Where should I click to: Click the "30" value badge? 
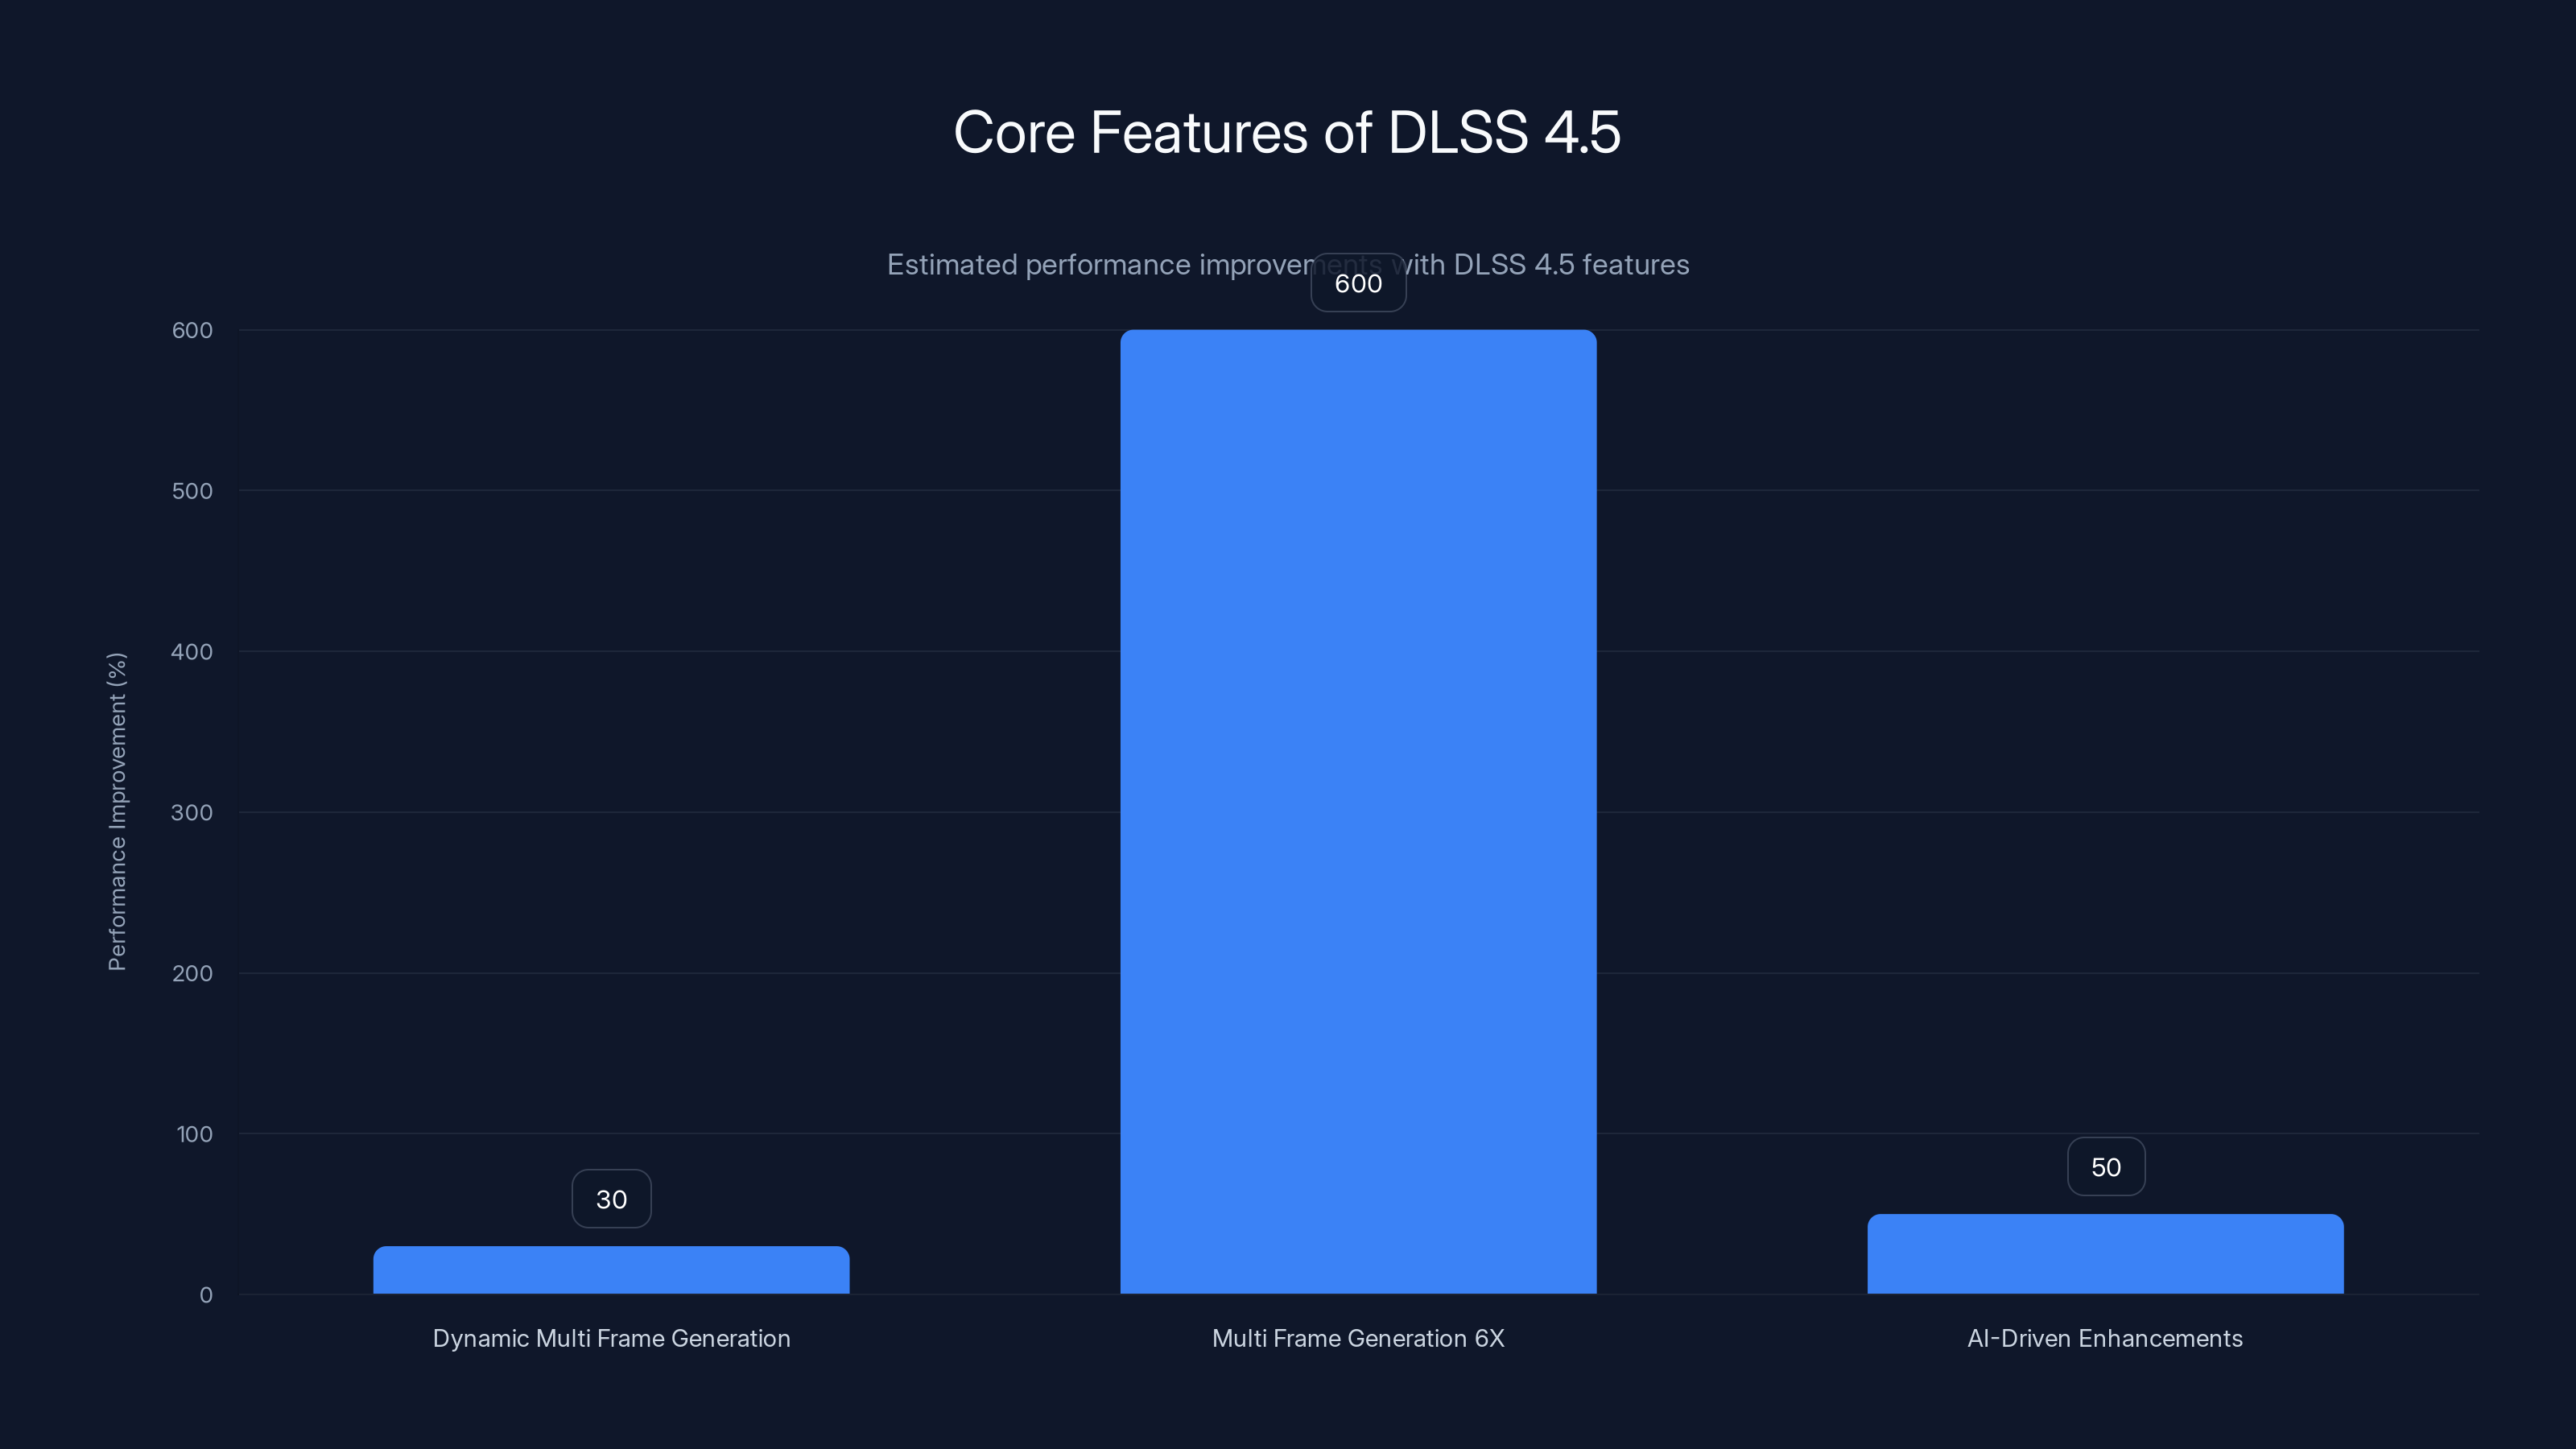pyautogui.click(x=611, y=1198)
